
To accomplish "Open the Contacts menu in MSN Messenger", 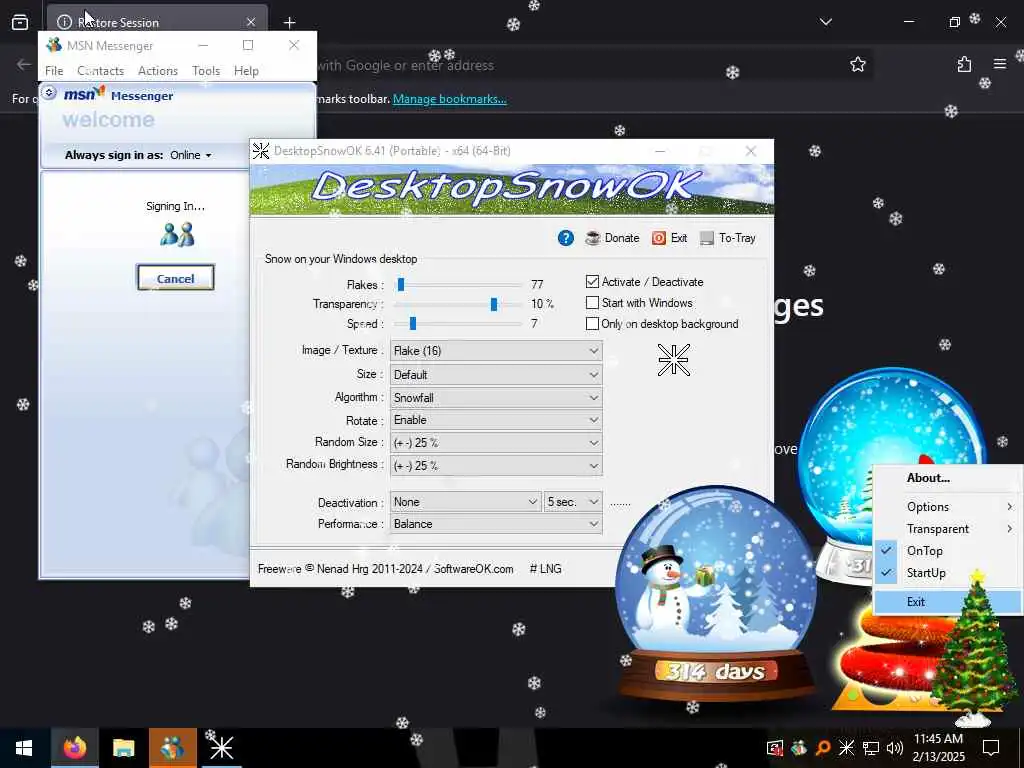I will [101, 71].
